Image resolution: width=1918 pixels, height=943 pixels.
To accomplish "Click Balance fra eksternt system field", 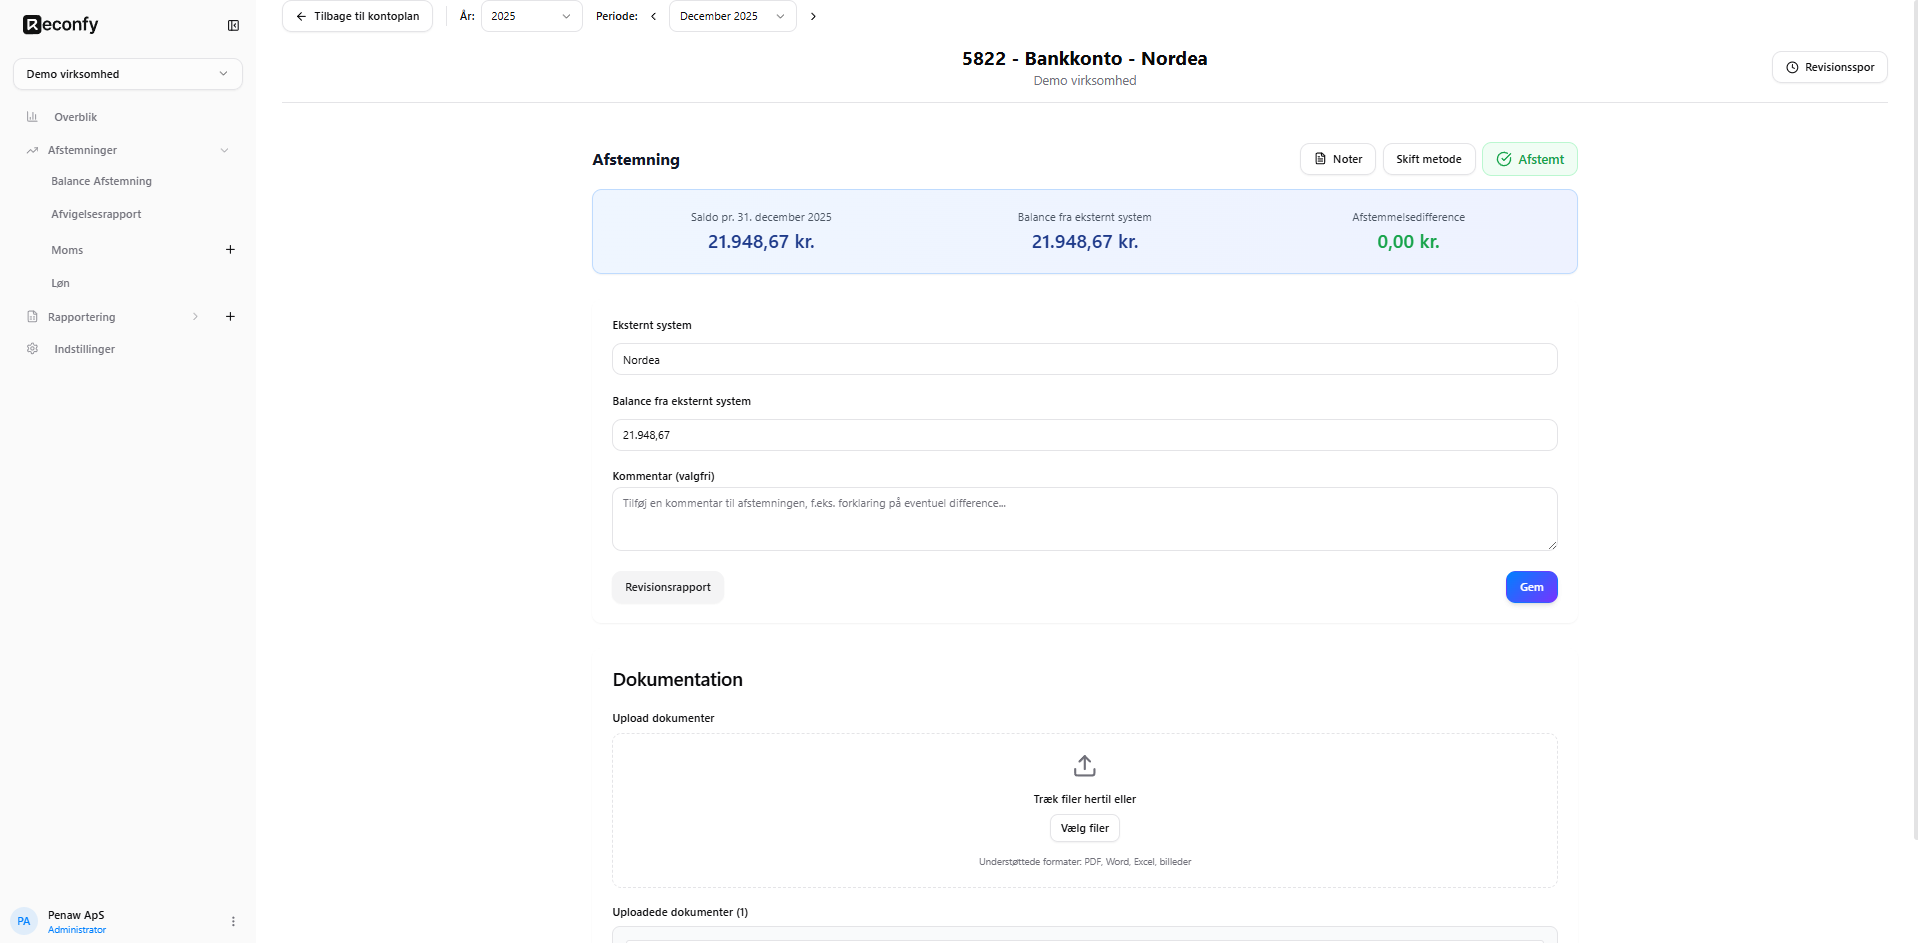I will [1084, 435].
